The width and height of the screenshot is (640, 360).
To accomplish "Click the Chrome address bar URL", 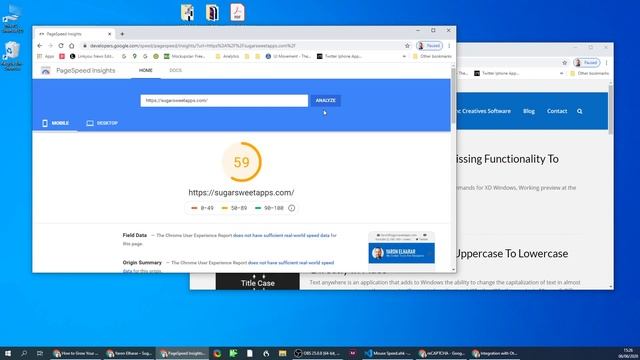I will coord(193,46).
